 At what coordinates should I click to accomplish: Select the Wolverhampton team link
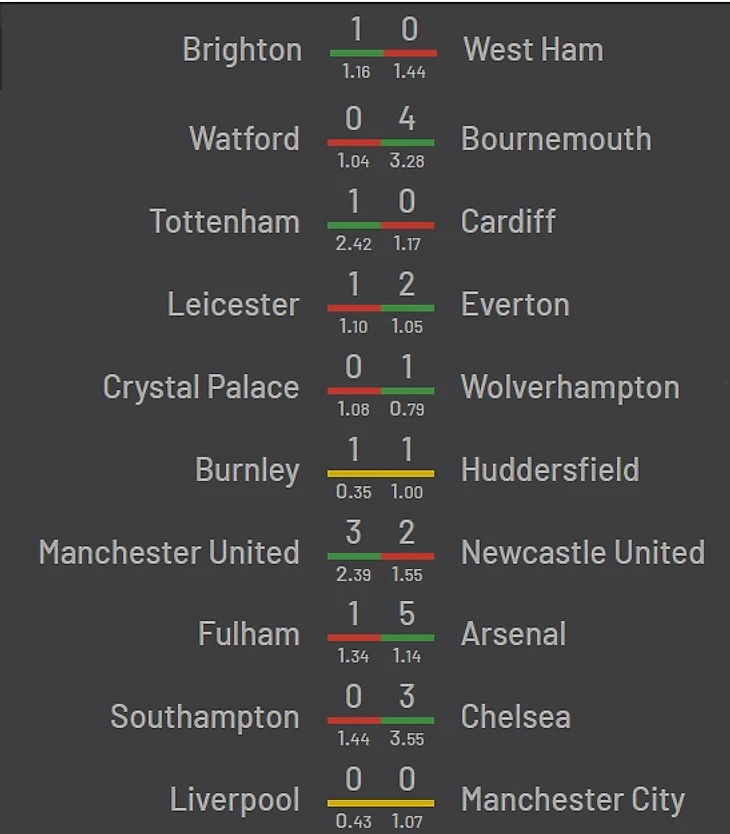[570, 387]
